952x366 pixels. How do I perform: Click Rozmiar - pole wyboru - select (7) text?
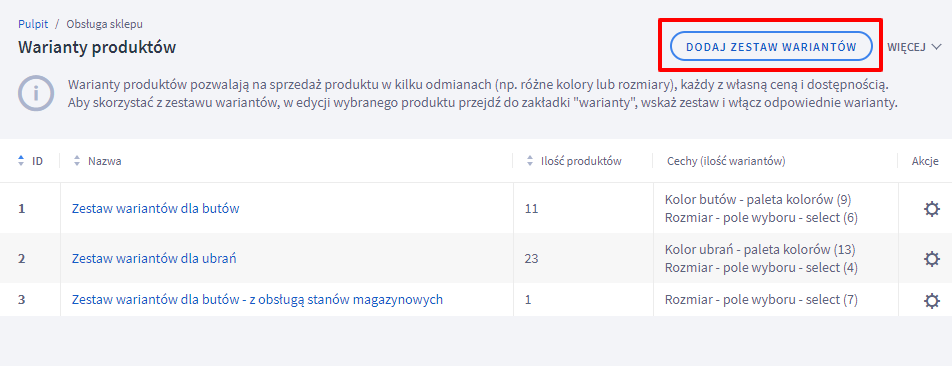pyautogui.click(x=761, y=300)
